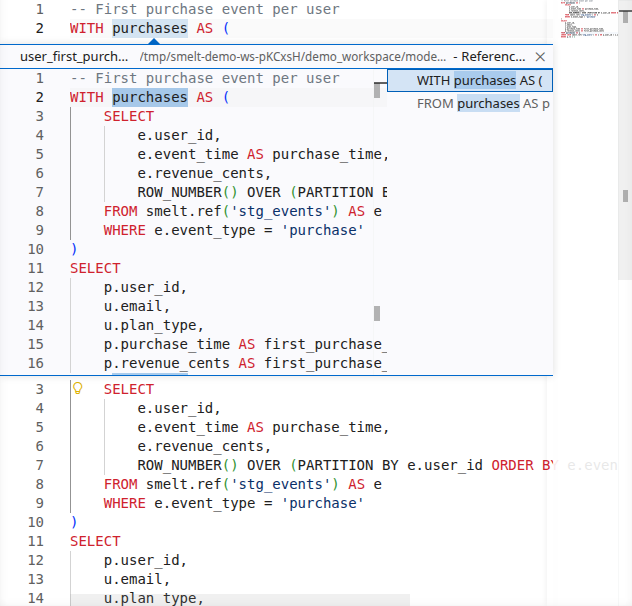Click the /tmp/smelt-demo workspace path in peek header
Viewport: 632px width, 606px height.
click(x=294, y=57)
